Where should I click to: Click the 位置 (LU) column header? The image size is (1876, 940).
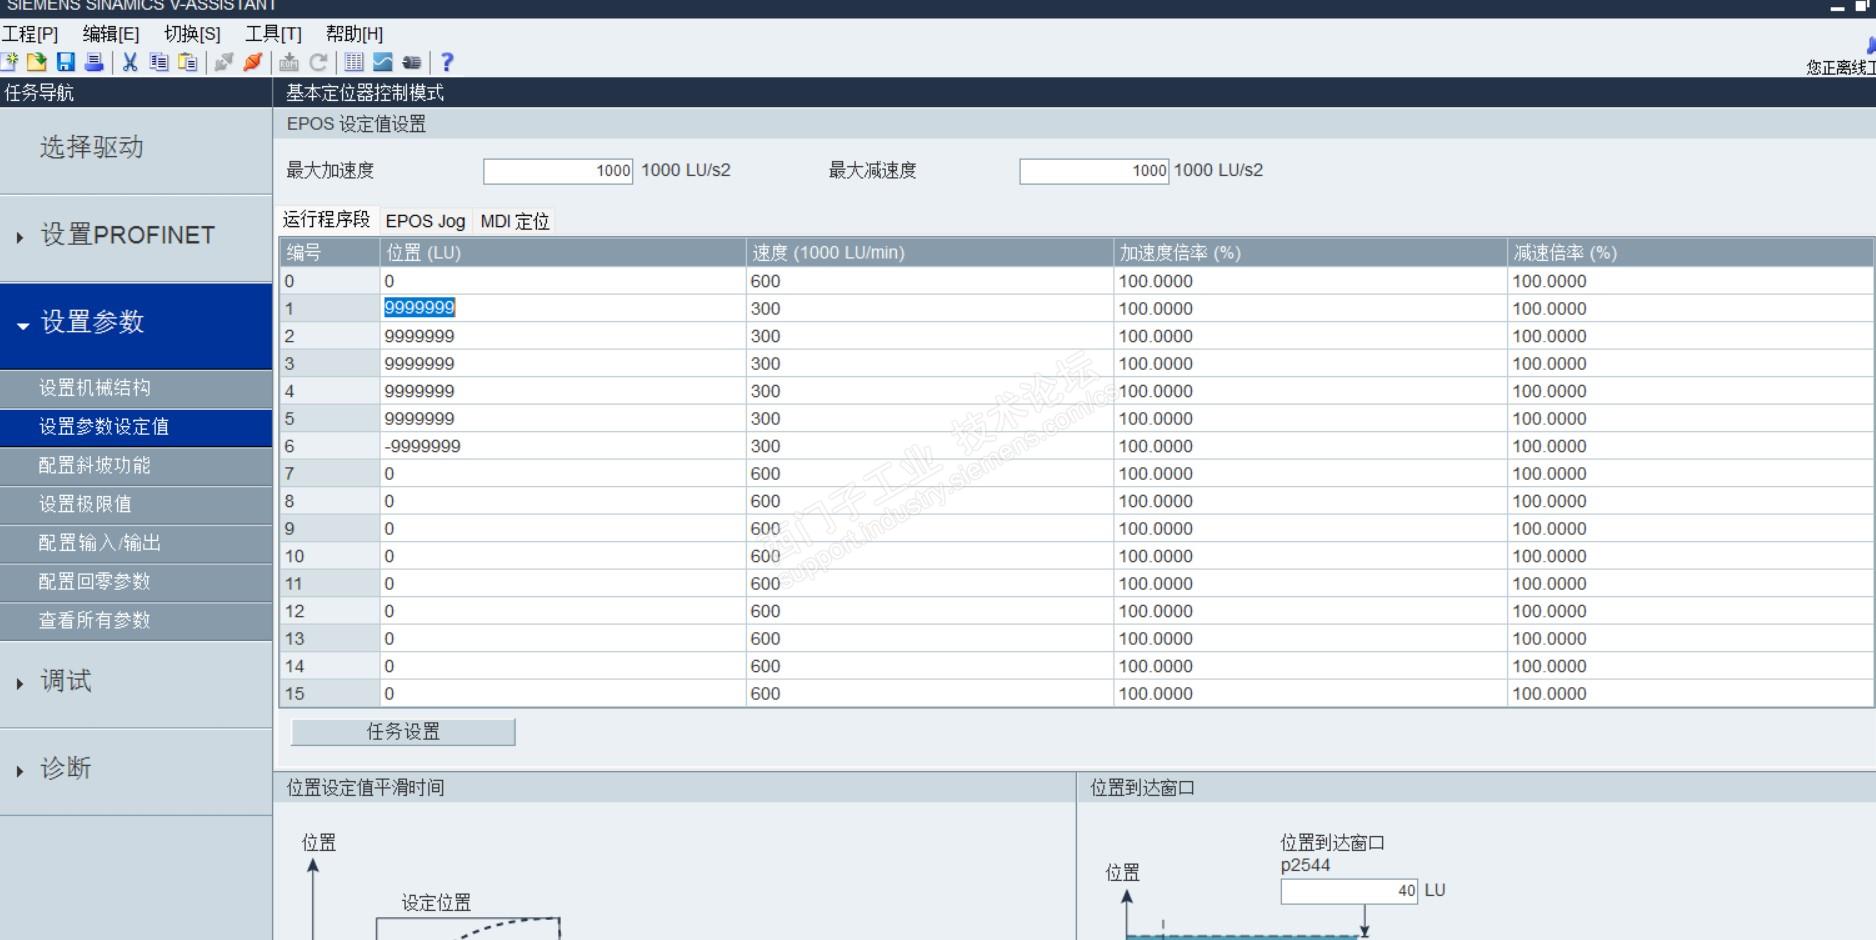click(x=563, y=253)
